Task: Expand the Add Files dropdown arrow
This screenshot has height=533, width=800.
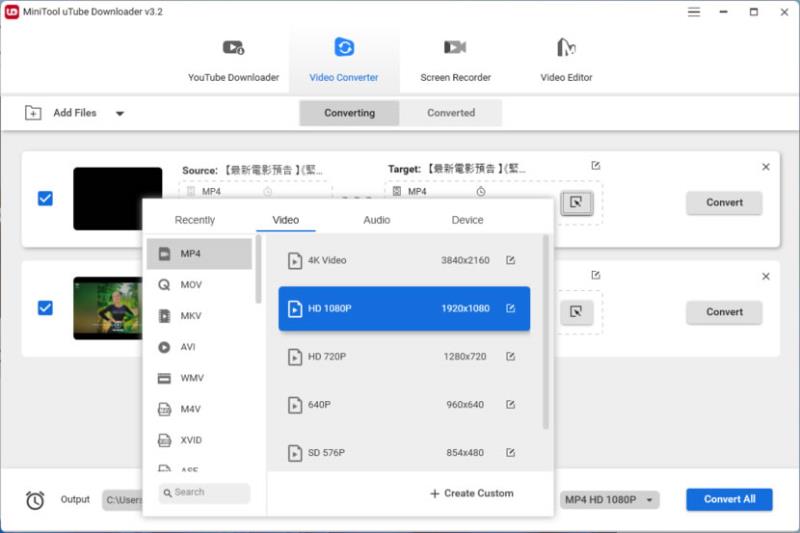Action: coord(119,113)
